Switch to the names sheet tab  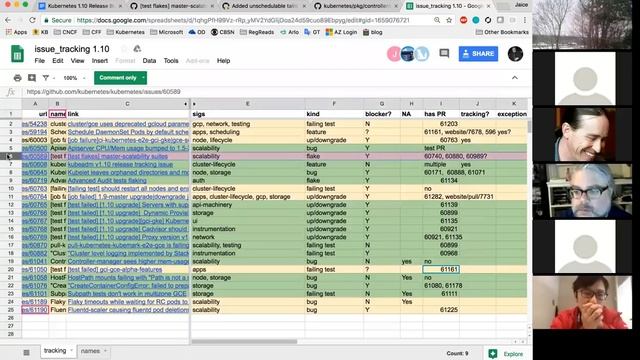pos(90,351)
